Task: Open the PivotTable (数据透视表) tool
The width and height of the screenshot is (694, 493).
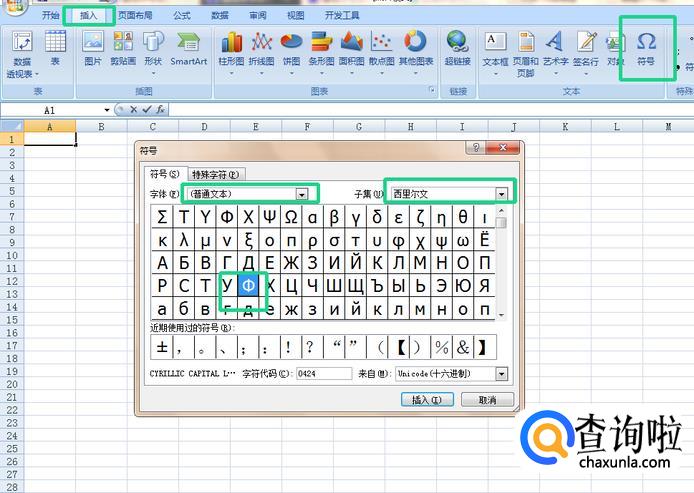Action: (x=22, y=54)
